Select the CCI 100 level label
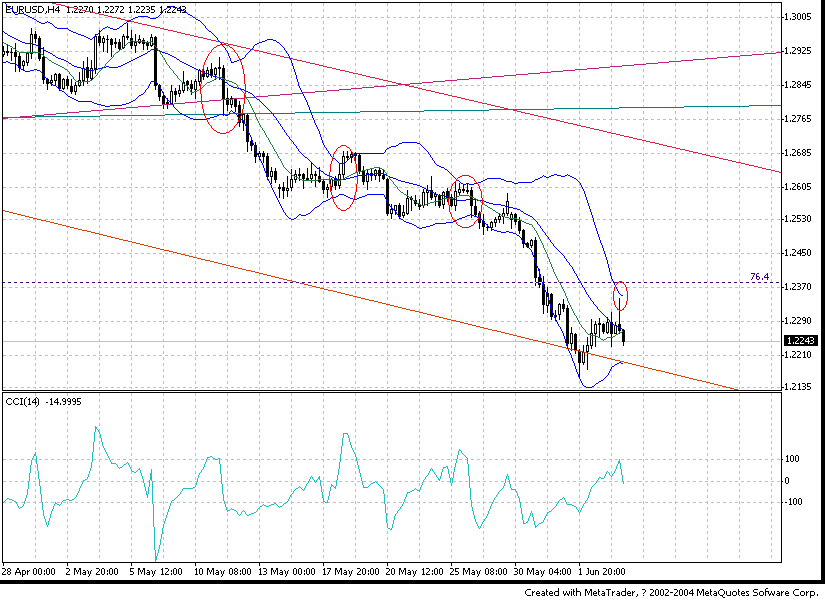The image size is (825, 600). point(792,459)
